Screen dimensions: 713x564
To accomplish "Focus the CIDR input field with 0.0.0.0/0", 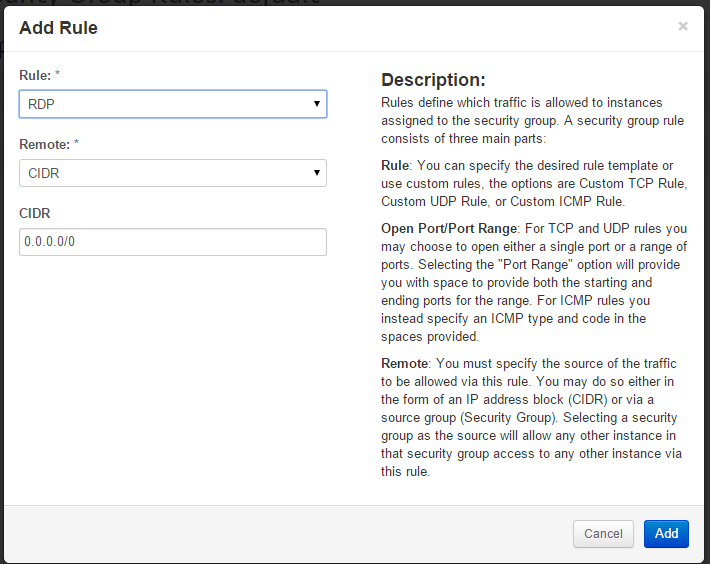I will 172,242.
